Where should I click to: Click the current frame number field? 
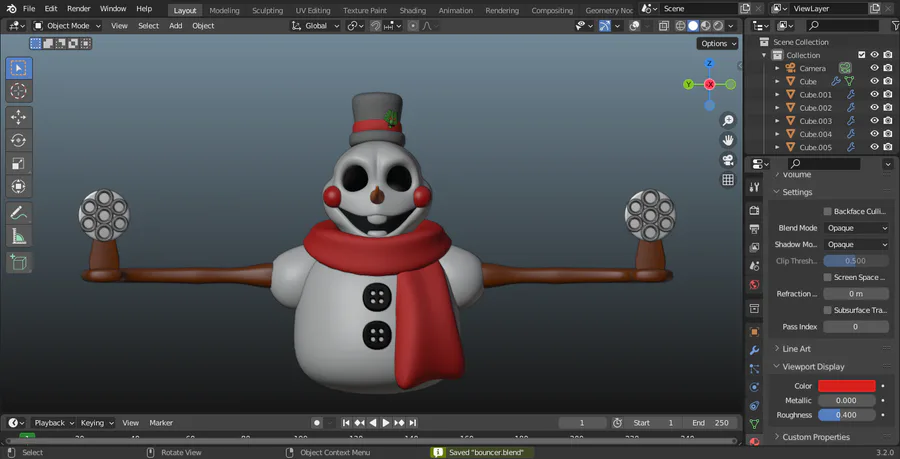(582, 423)
